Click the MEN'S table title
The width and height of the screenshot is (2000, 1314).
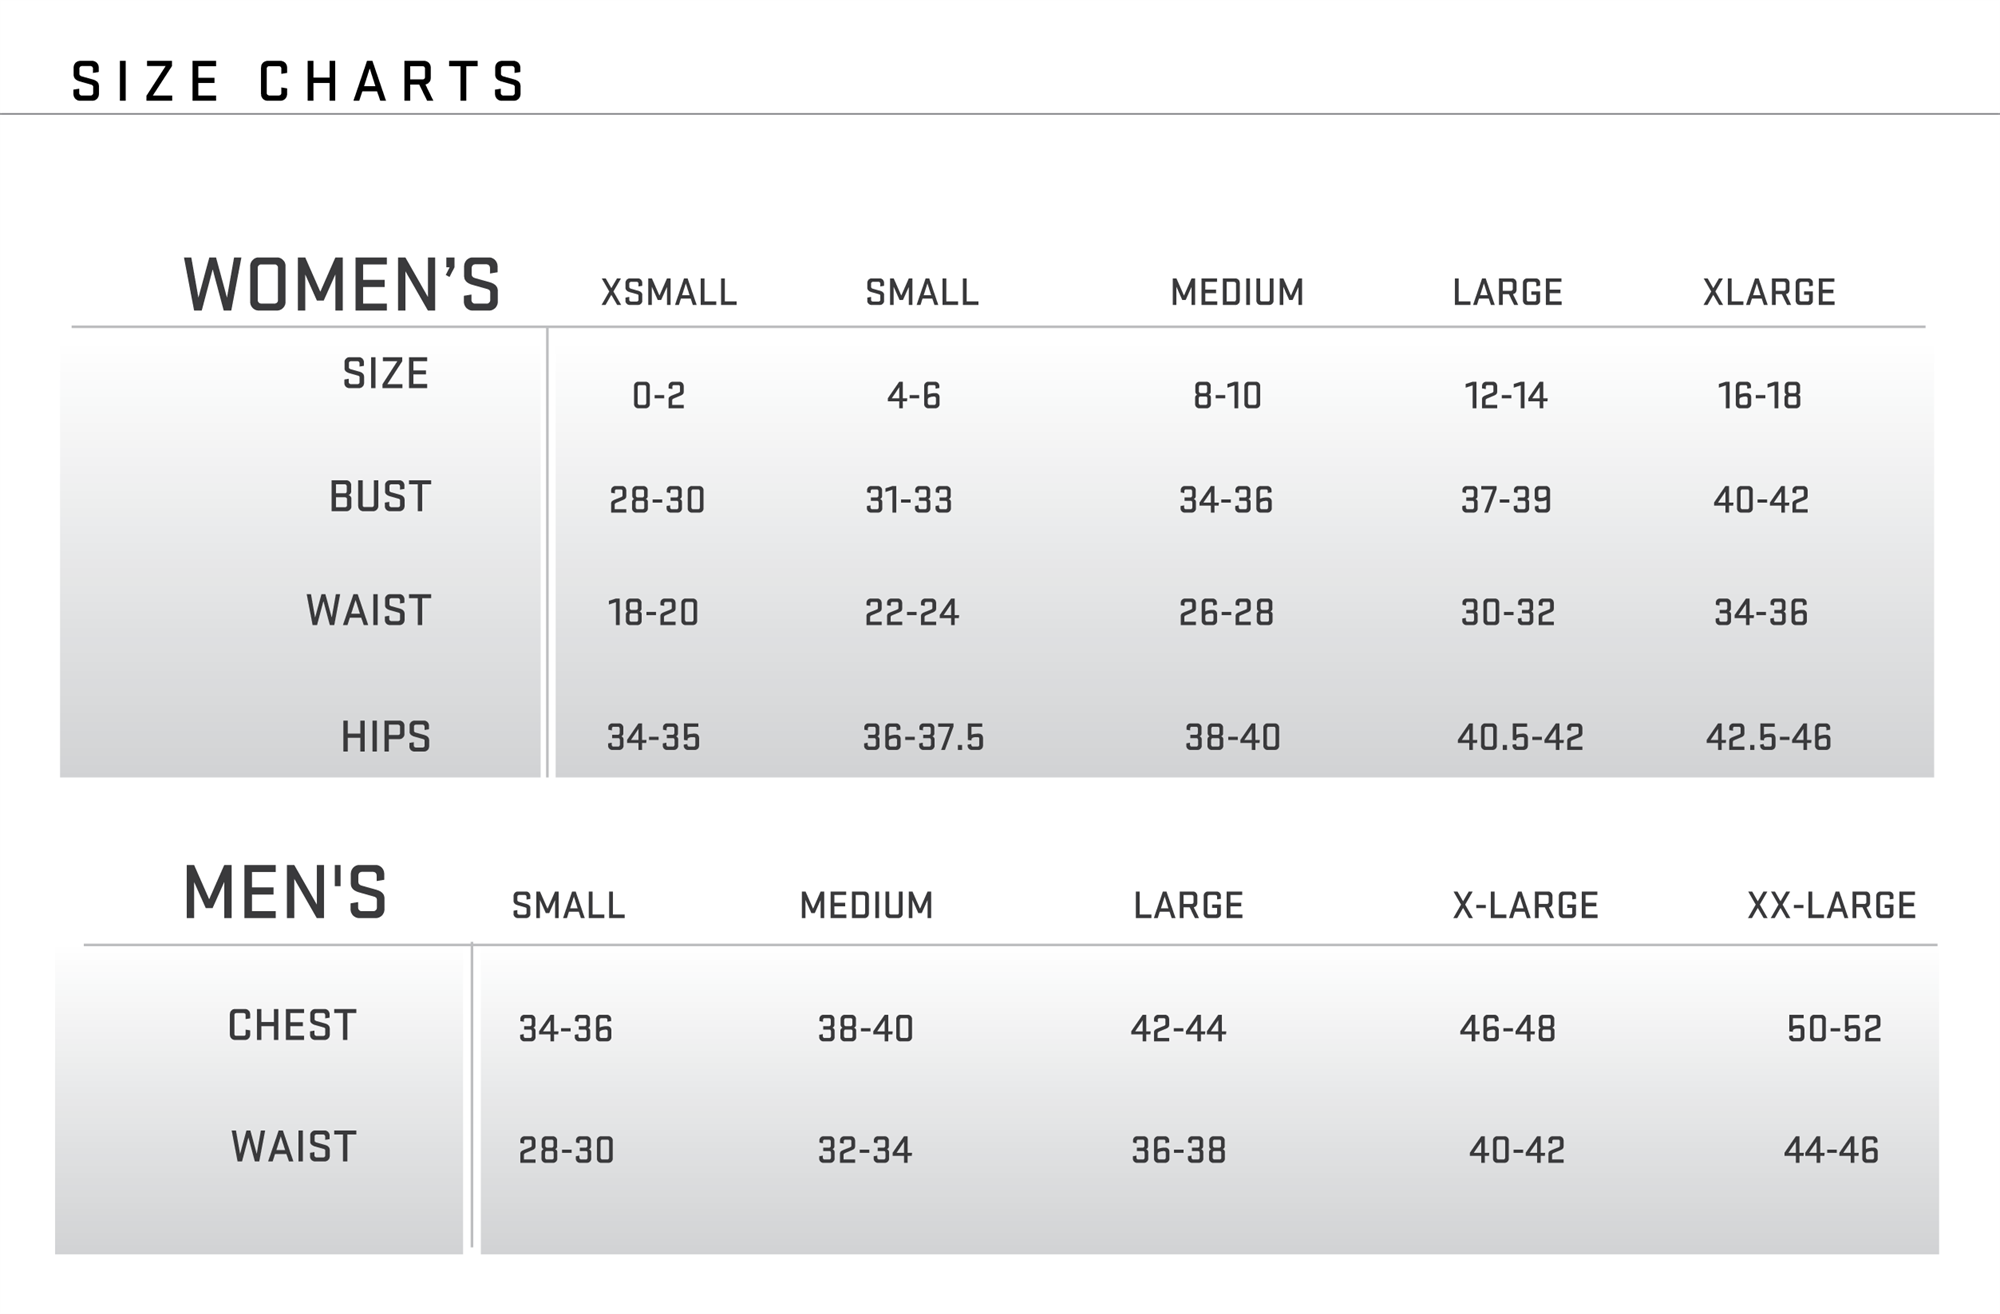tap(285, 893)
